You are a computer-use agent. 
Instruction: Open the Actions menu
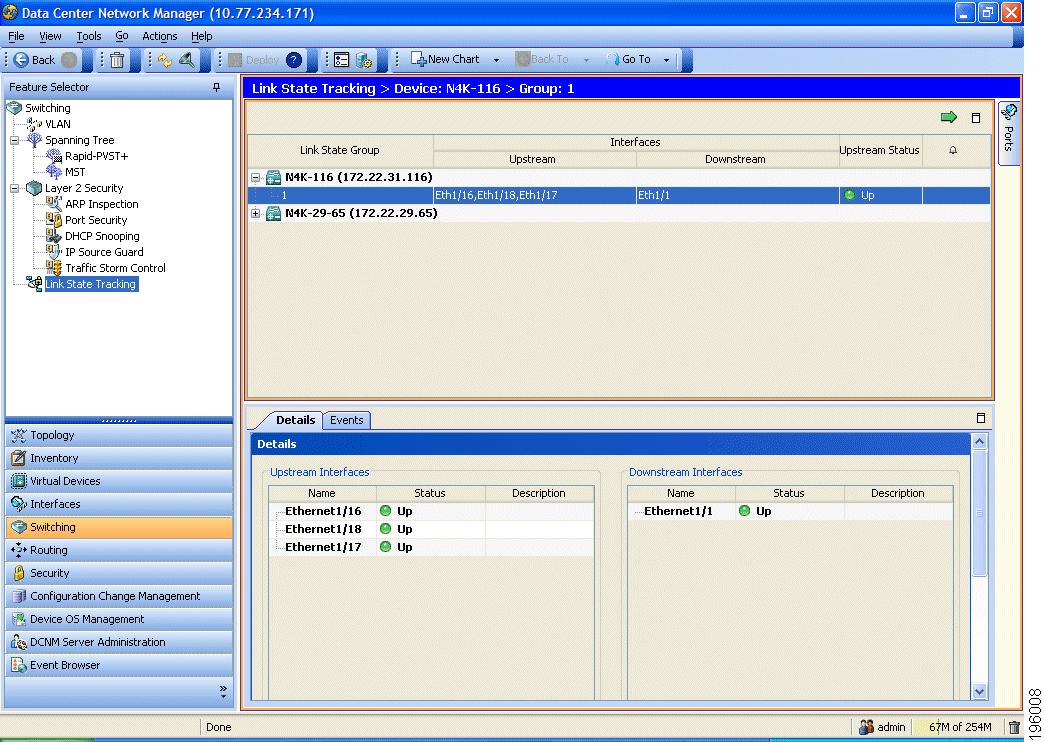(x=159, y=35)
